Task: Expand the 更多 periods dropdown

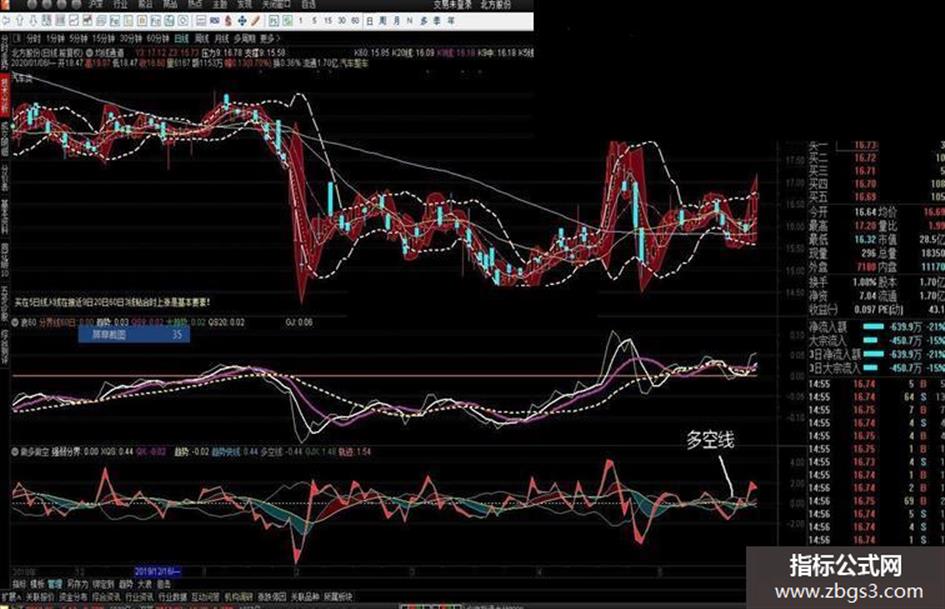Action: pos(270,38)
